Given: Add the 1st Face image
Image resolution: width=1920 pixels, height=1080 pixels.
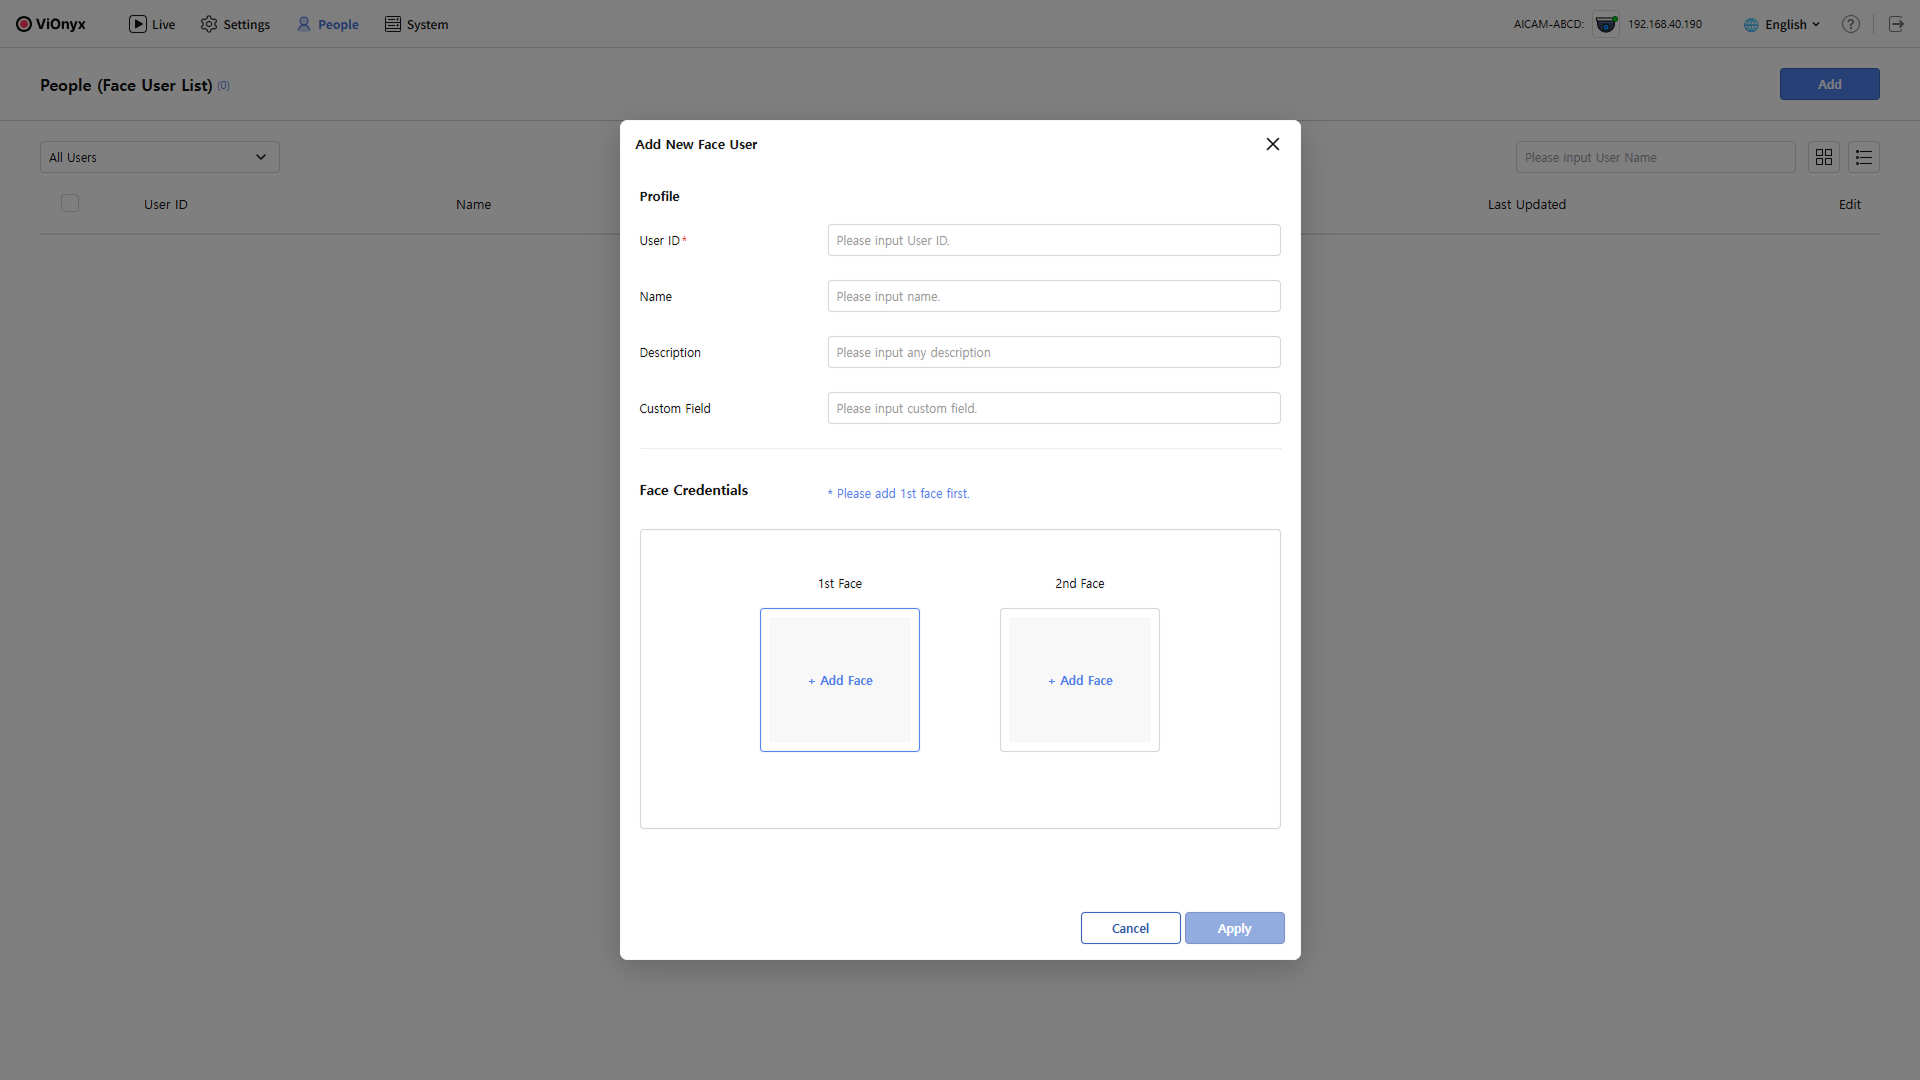Looking at the screenshot, I should 840,680.
